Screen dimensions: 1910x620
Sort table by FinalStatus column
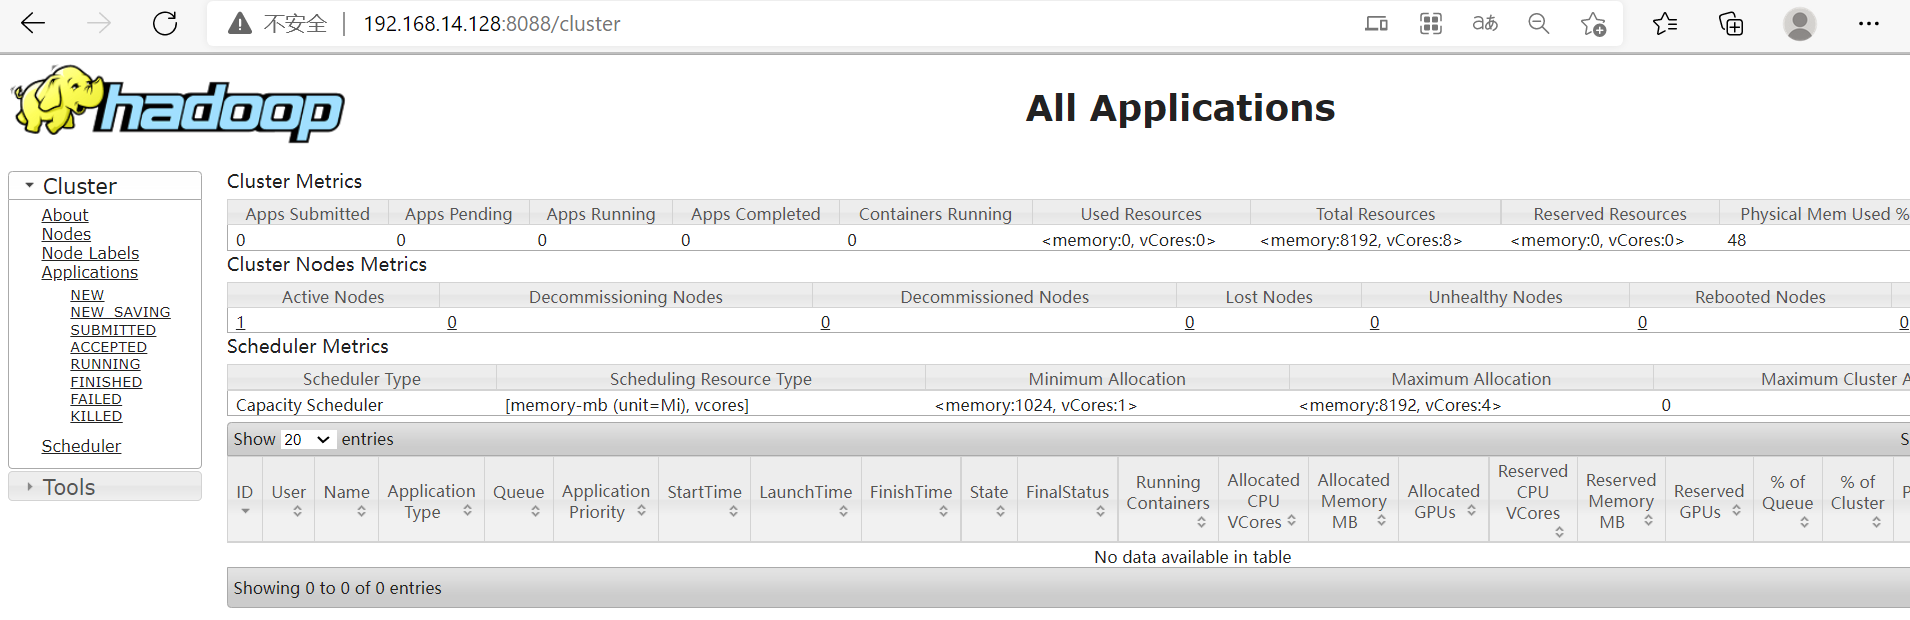(1100, 511)
